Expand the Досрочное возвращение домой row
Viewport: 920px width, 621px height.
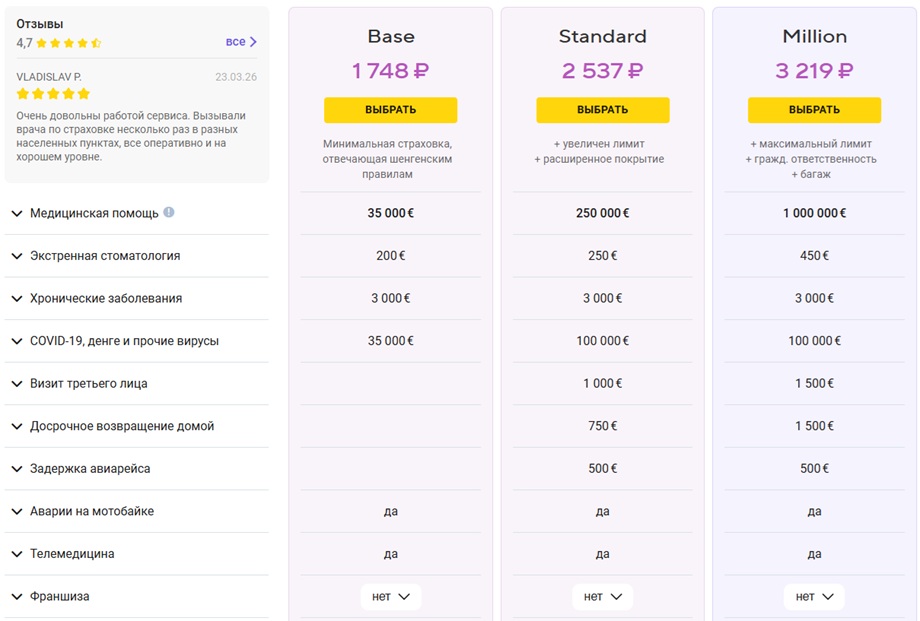[137, 426]
